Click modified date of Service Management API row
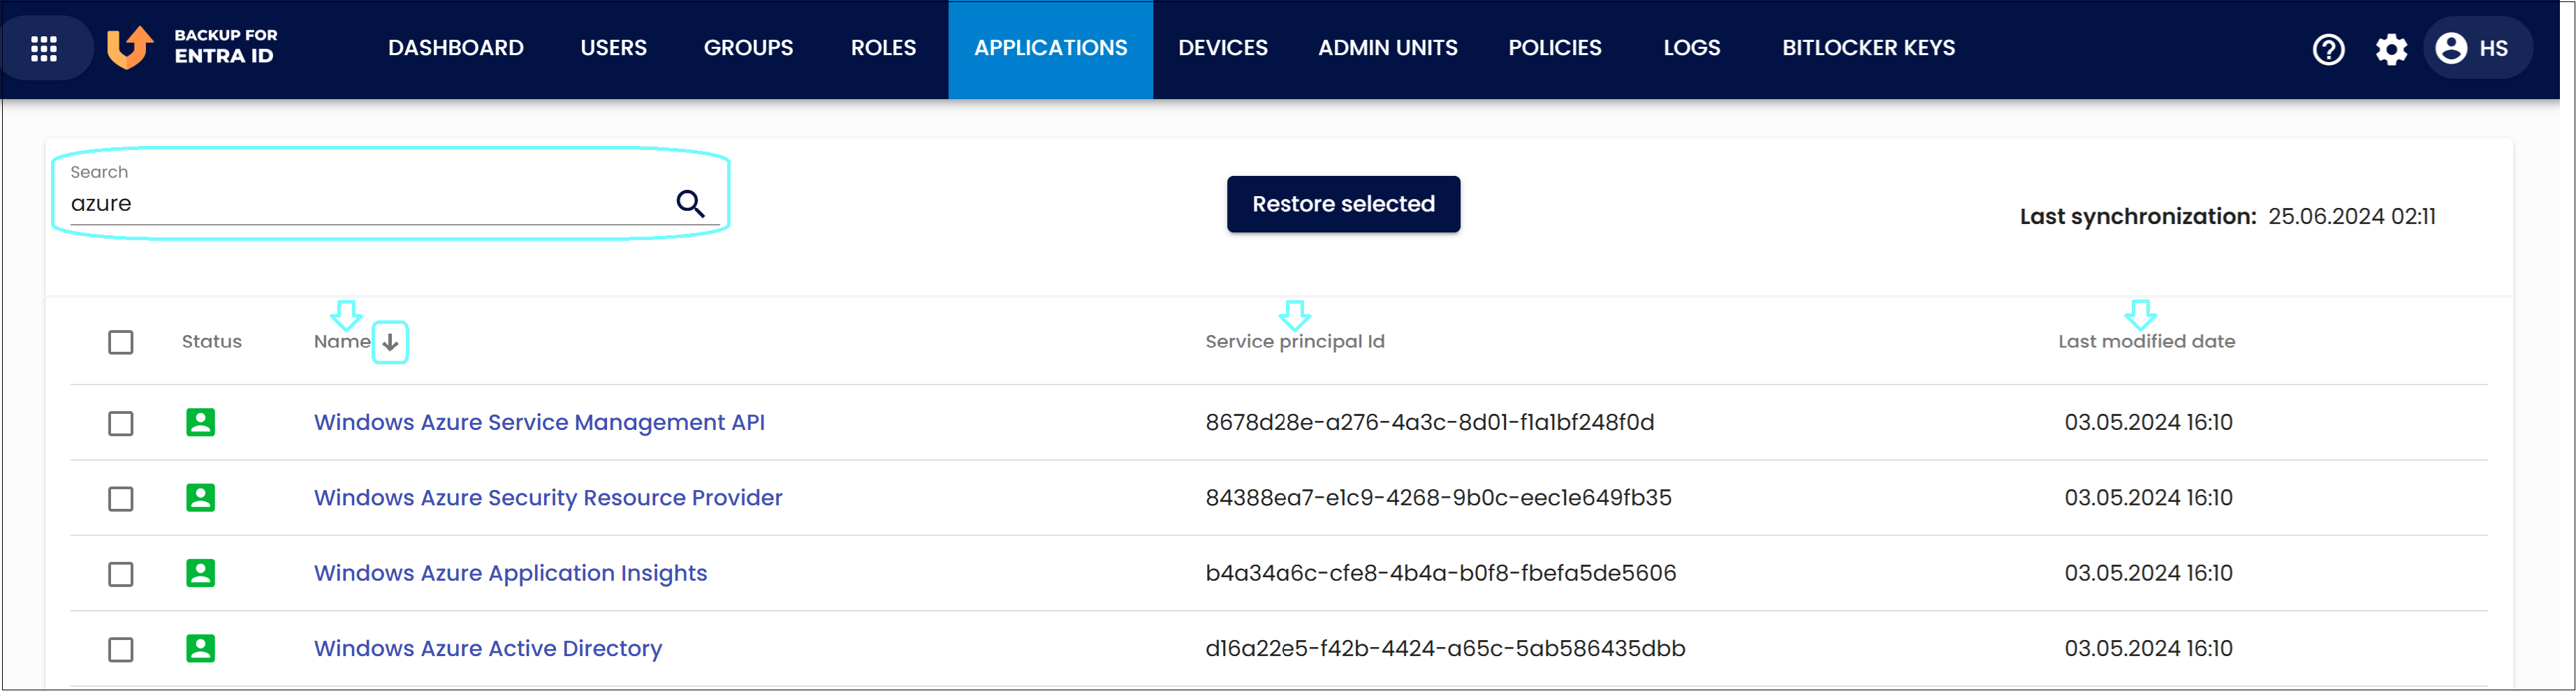2576x691 pixels. pos(2148,422)
